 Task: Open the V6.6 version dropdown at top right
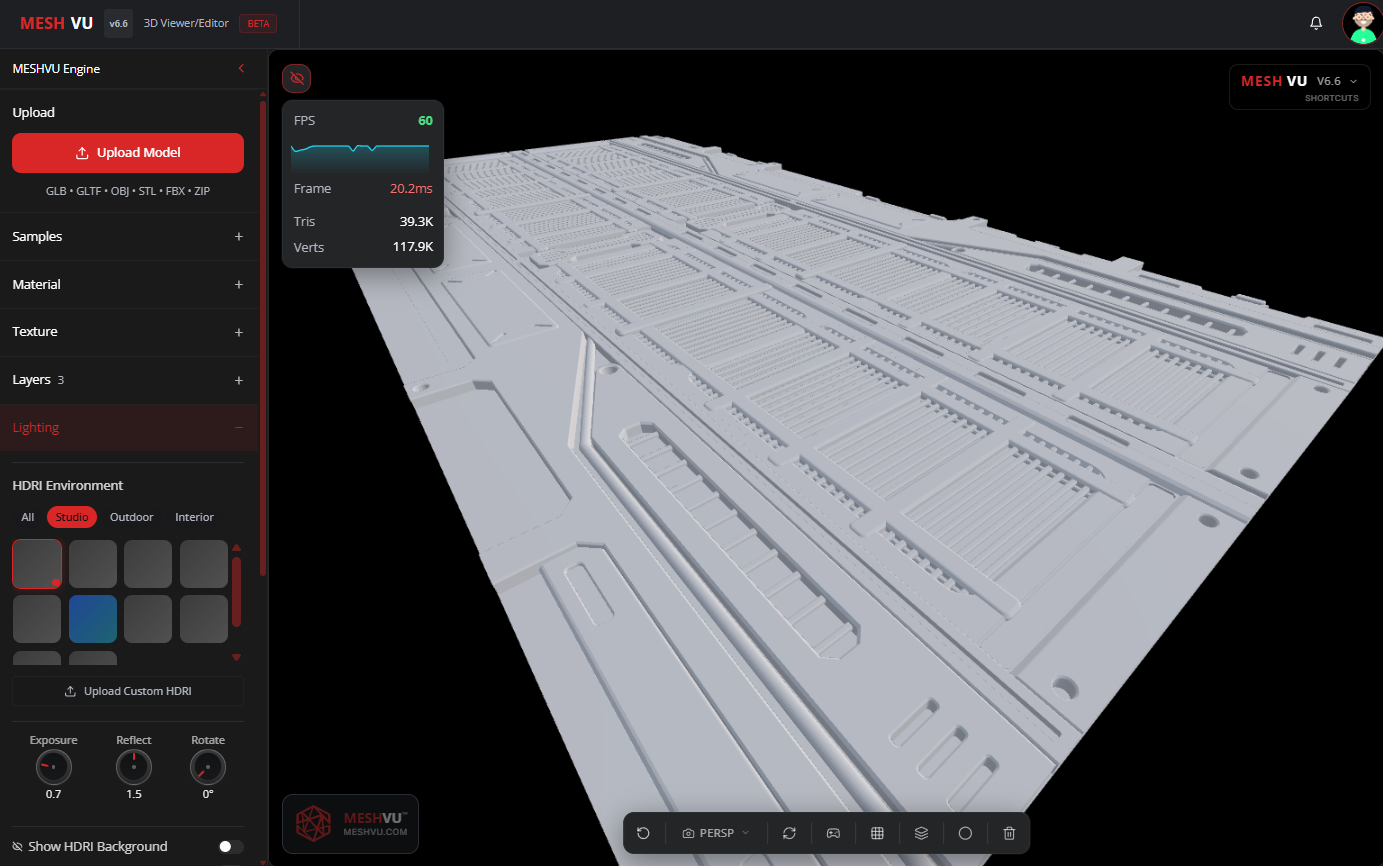pyautogui.click(x=1337, y=81)
